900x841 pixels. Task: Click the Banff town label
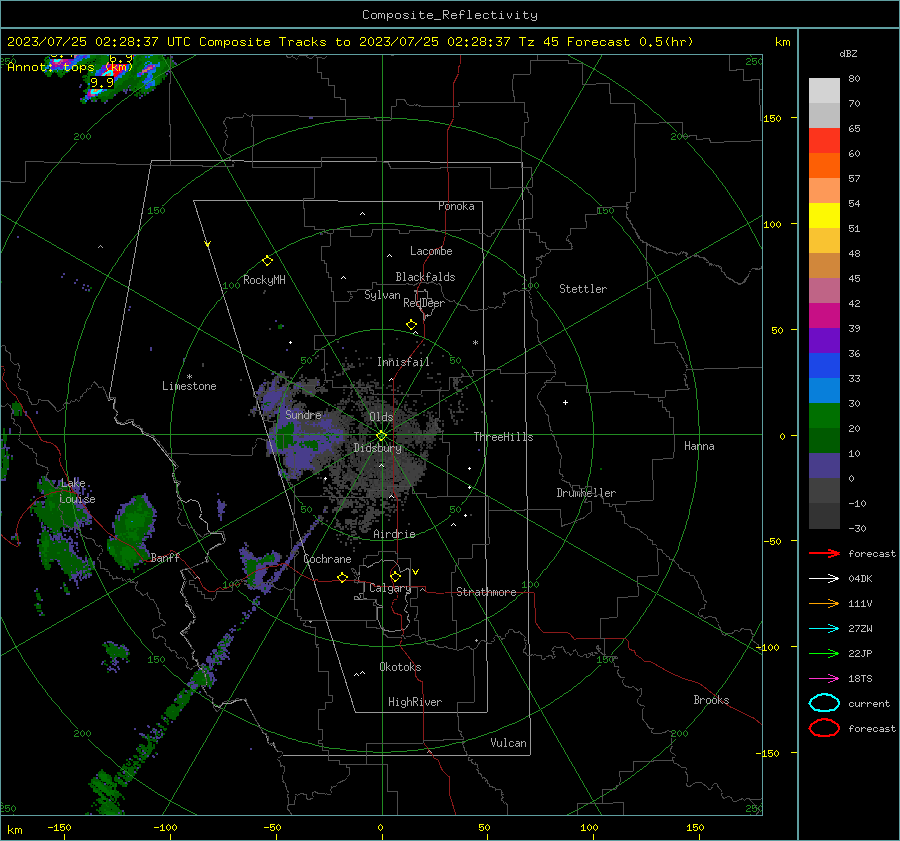(165, 557)
